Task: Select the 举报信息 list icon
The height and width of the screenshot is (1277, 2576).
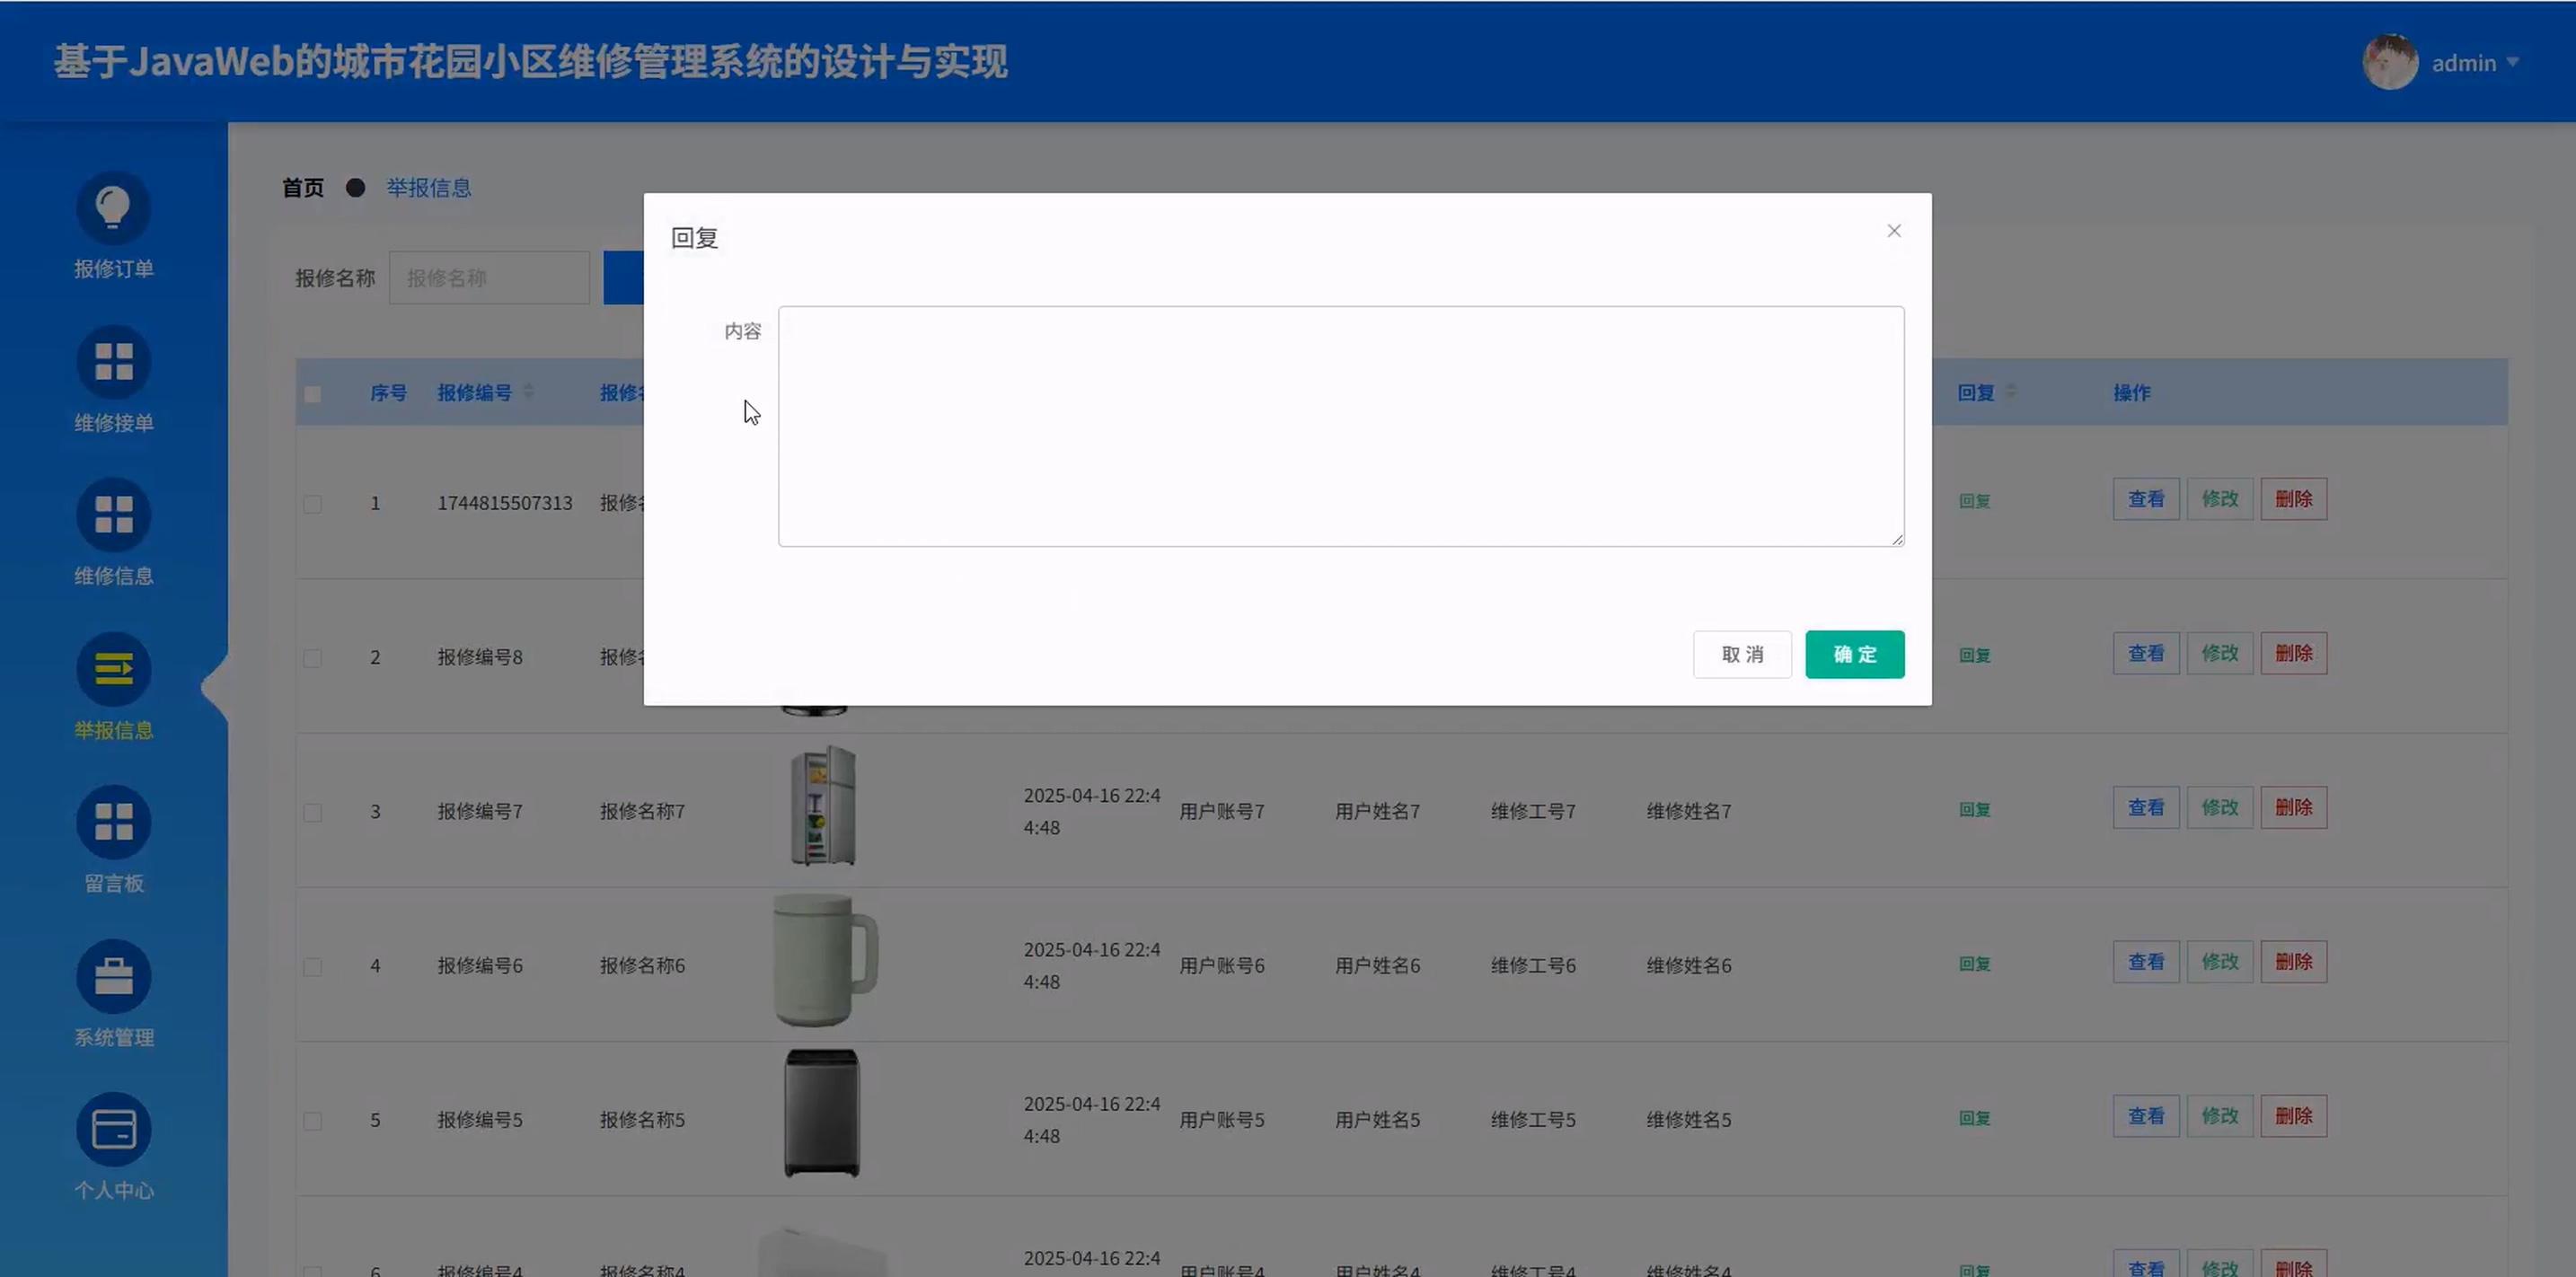Action: pos(113,669)
